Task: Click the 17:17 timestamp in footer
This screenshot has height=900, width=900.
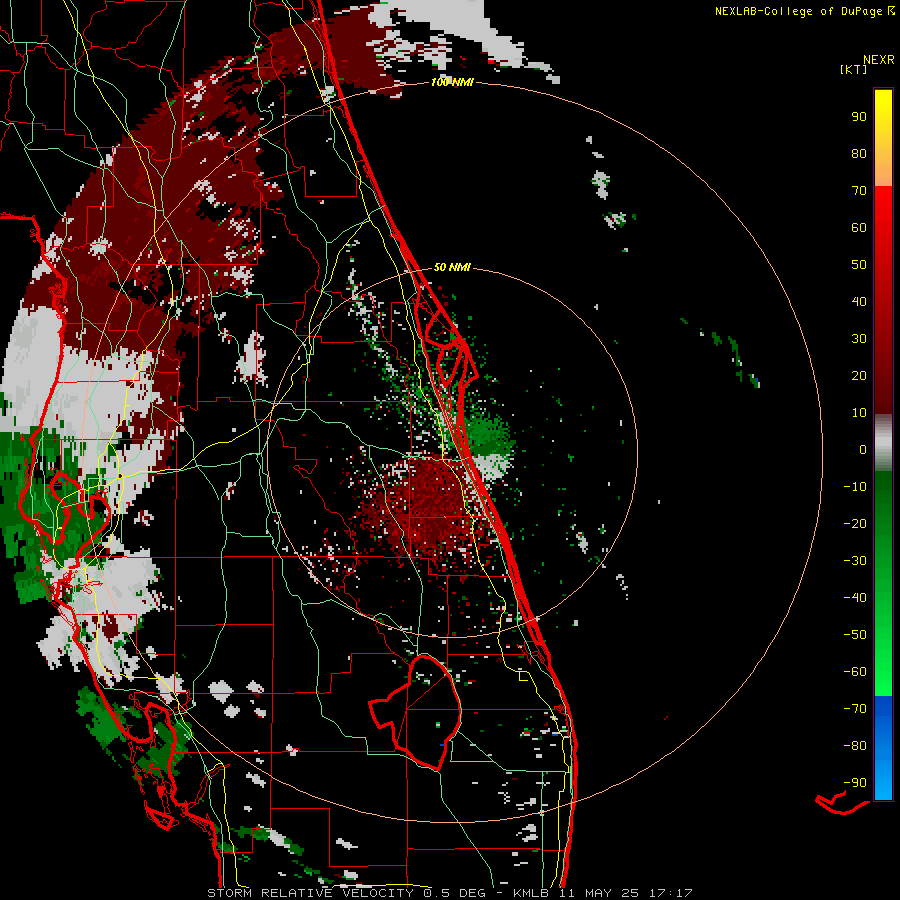Action: click(671, 893)
